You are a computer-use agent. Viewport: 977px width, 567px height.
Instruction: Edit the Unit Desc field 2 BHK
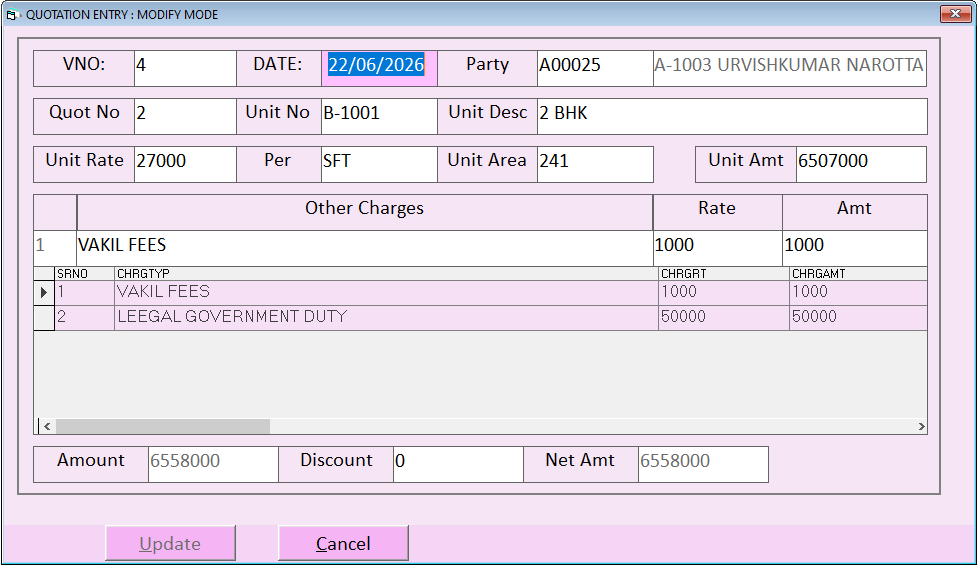732,116
